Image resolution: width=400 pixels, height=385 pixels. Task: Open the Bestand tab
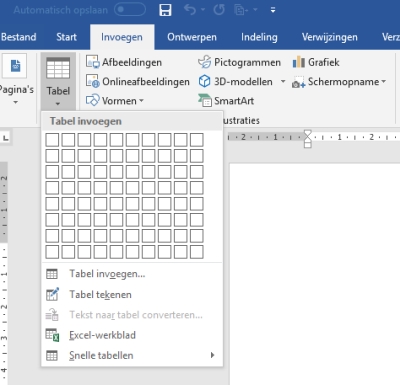coord(19,37)
